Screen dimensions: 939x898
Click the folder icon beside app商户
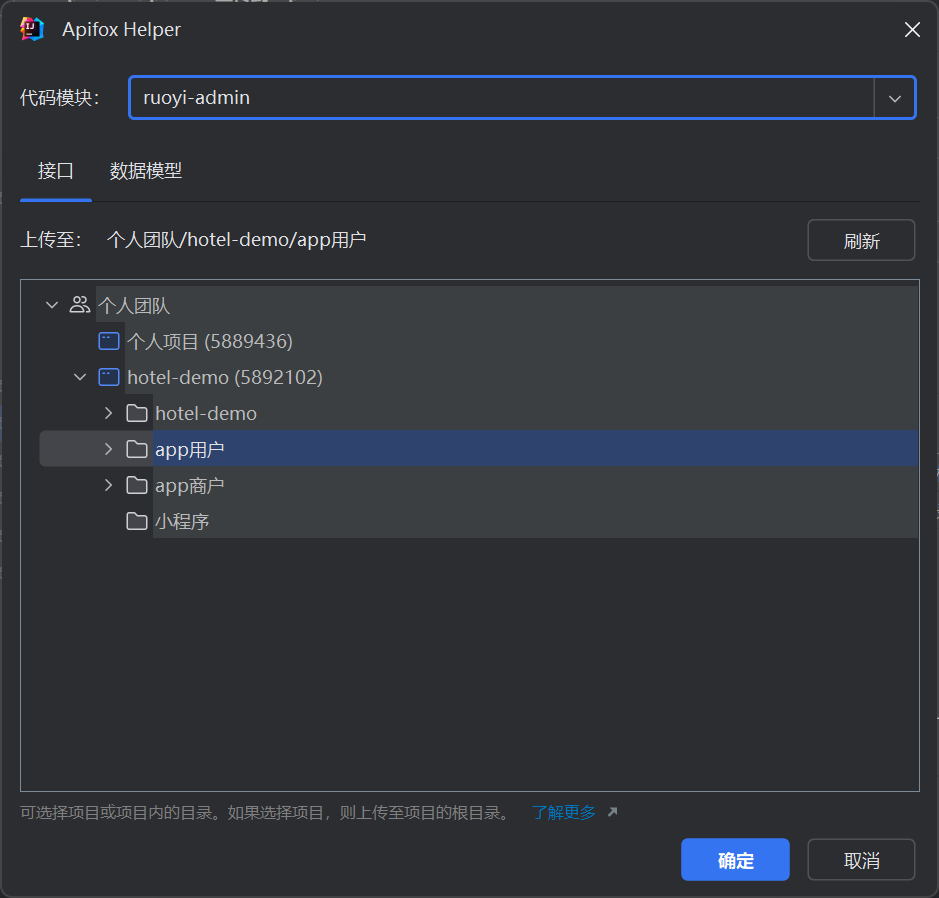click(x=137, y=485)
